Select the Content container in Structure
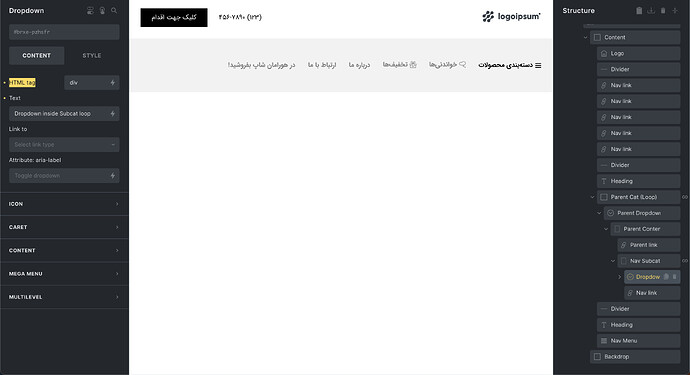The image size is (690, 375). 635,37
